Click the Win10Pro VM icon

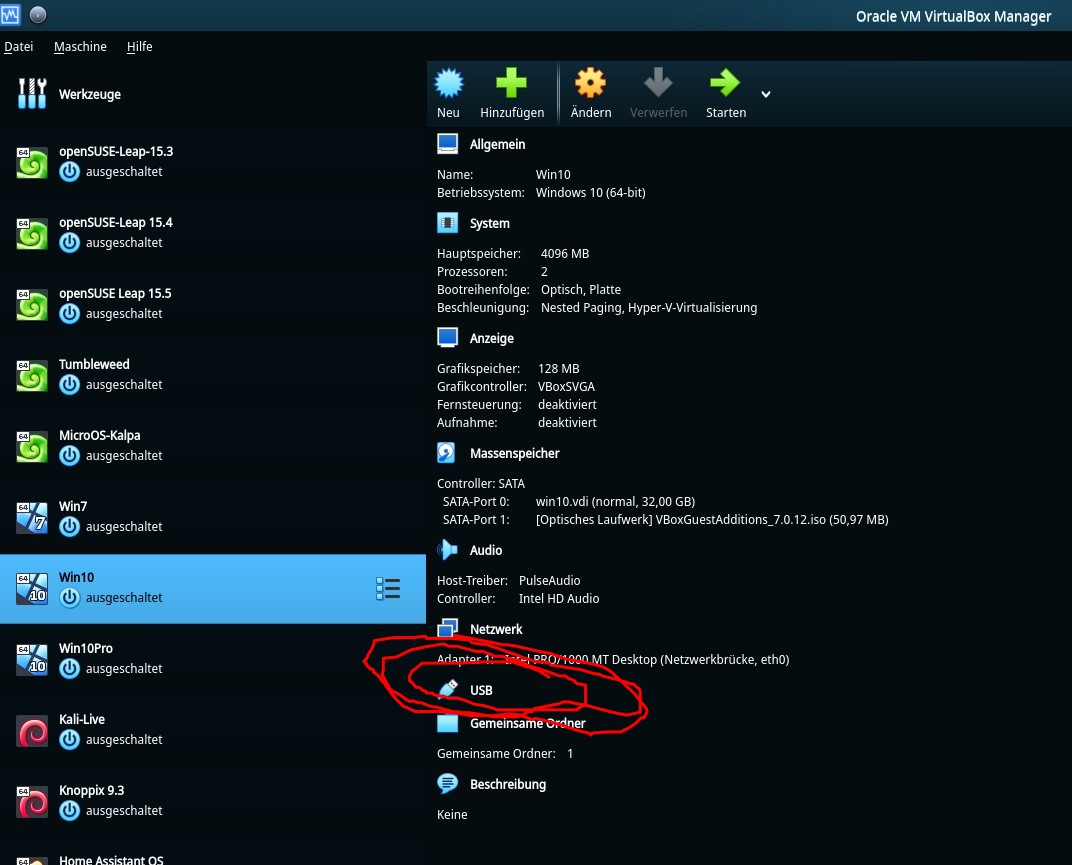[x=32, y=659]
